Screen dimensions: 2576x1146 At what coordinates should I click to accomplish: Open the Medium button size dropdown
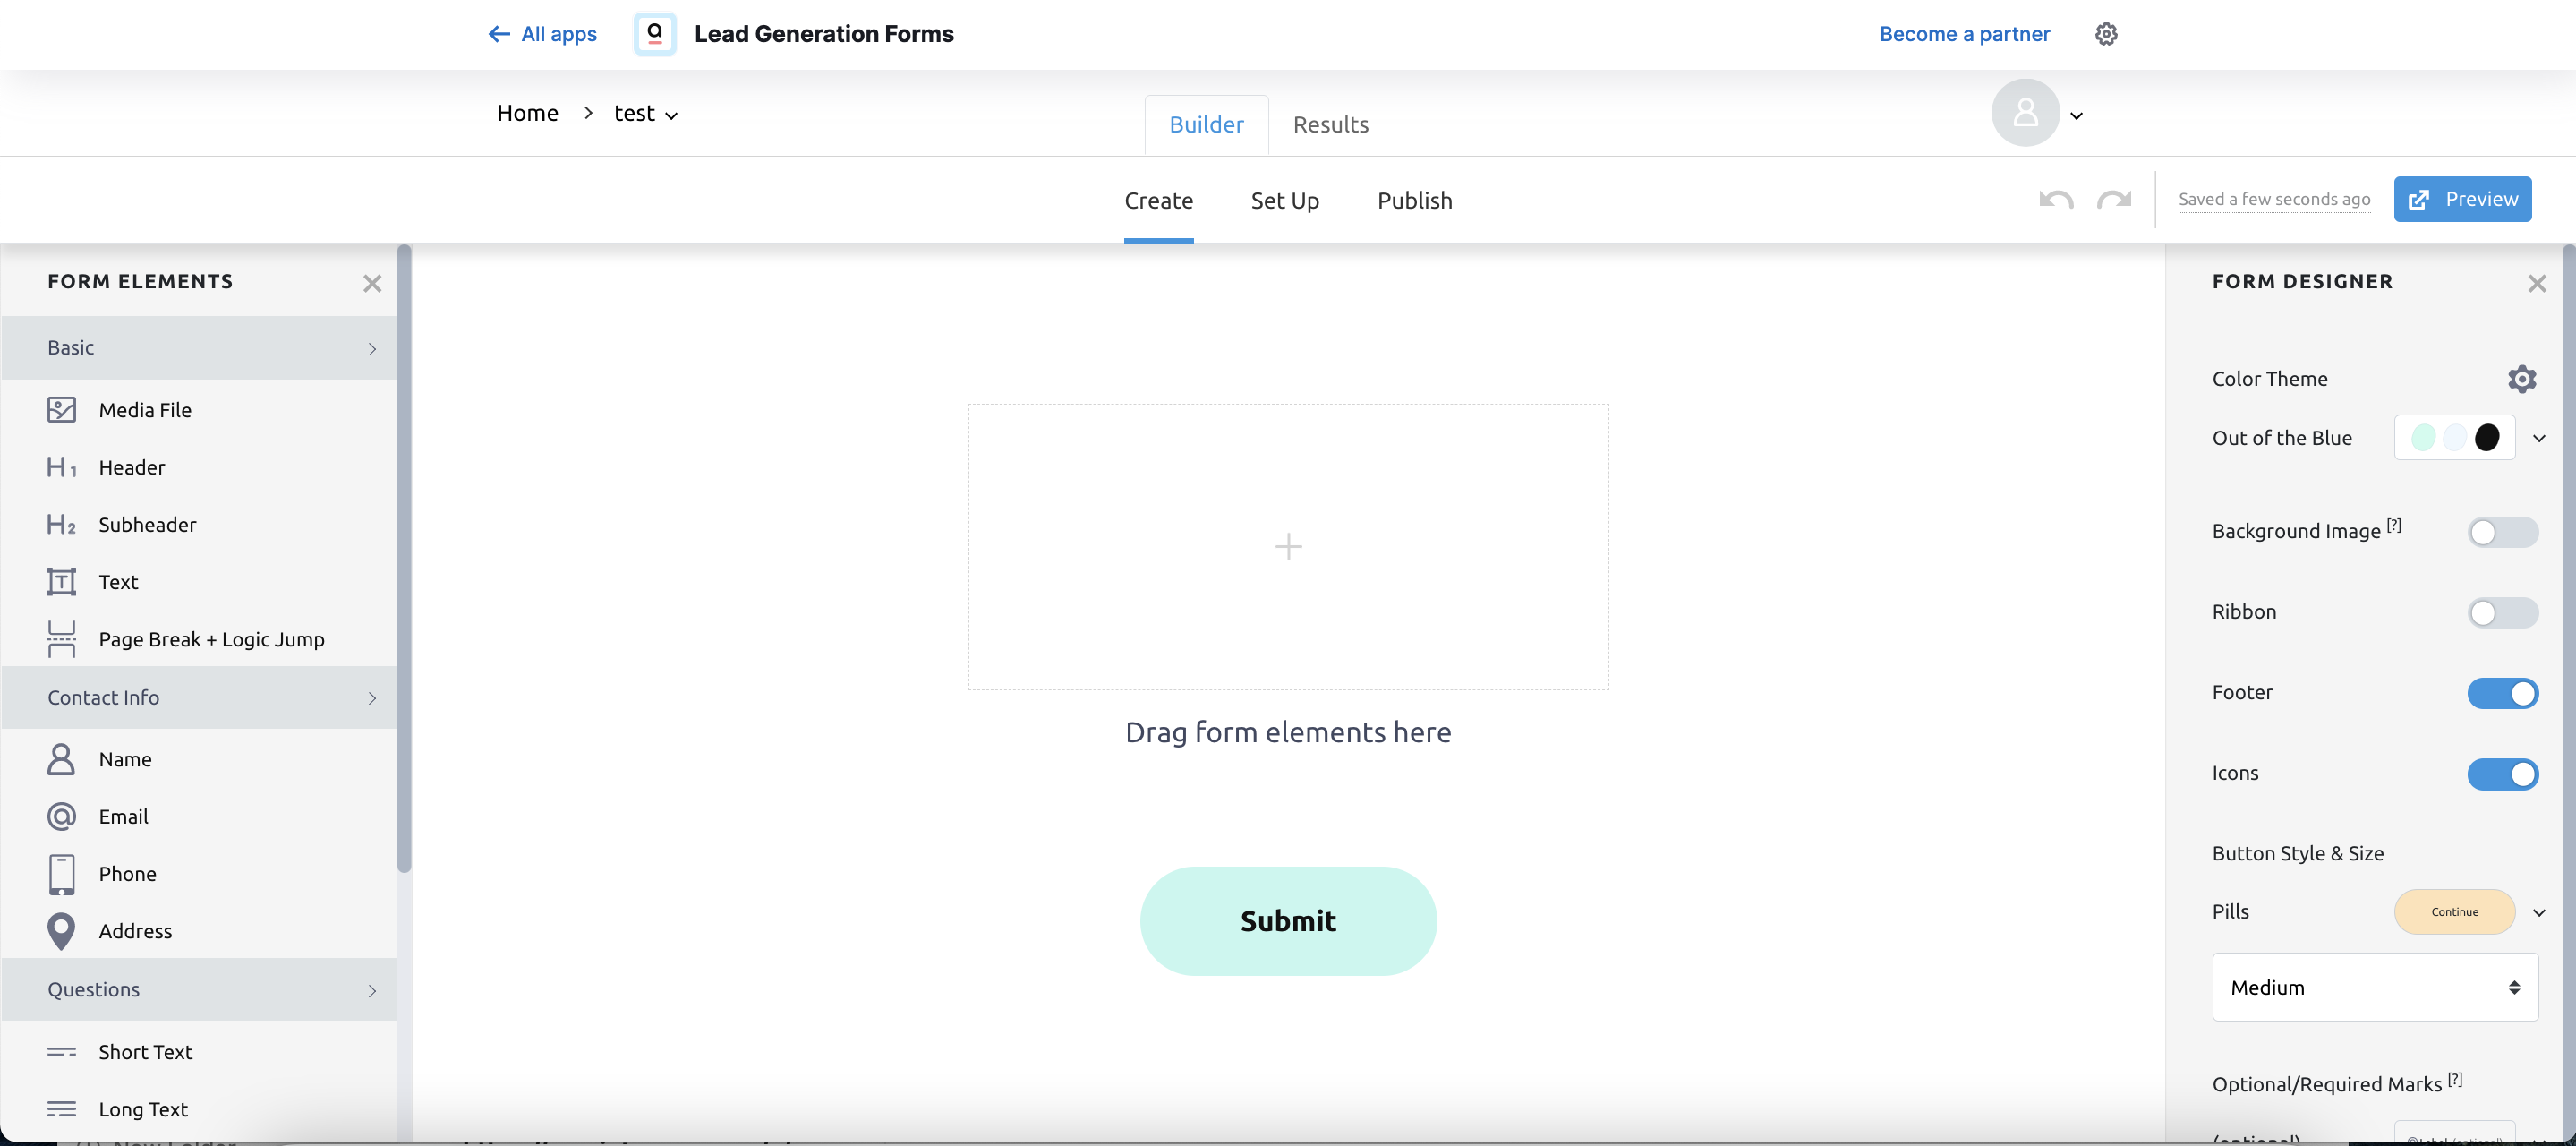pos(2374,987)
